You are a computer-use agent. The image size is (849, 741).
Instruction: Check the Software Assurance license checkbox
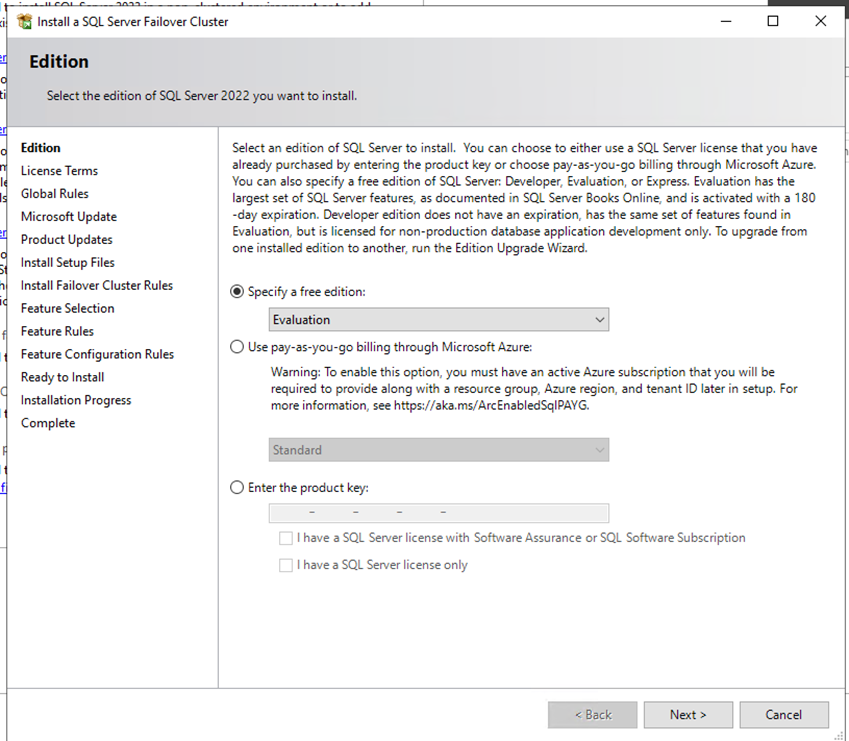point(287,538)
